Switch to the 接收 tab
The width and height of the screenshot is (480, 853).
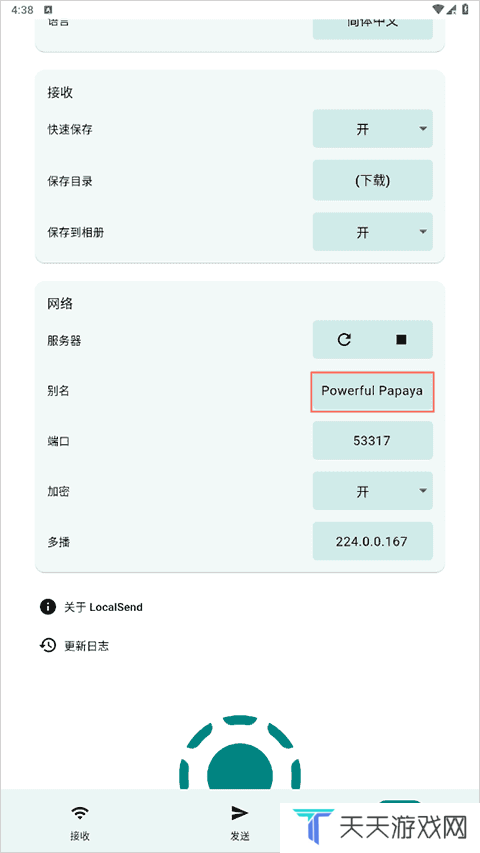80,821
